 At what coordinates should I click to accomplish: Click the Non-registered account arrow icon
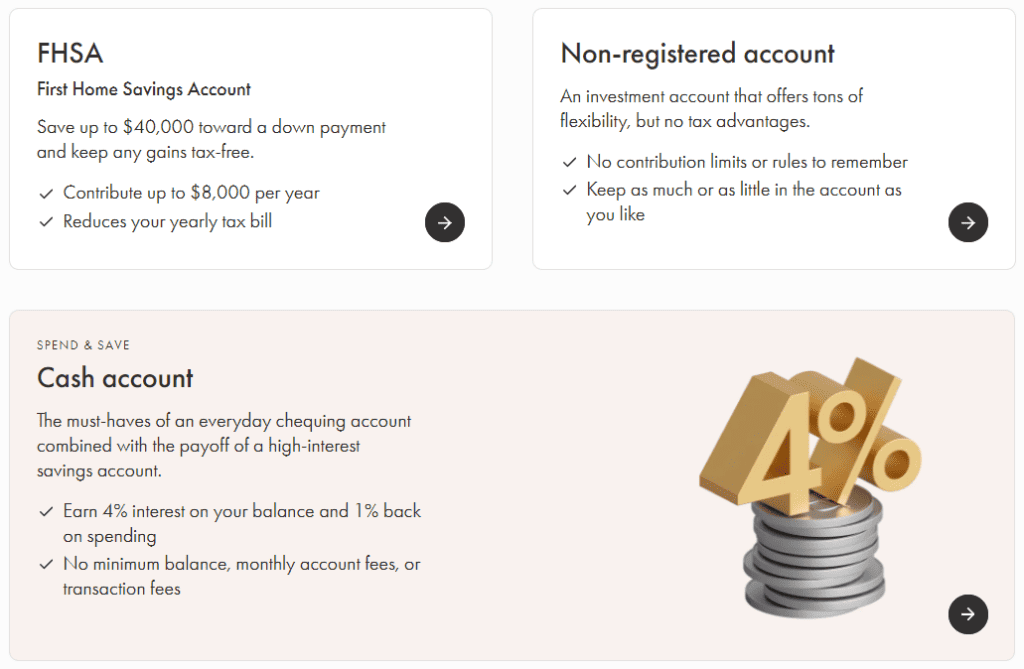[x=967, y=222]
